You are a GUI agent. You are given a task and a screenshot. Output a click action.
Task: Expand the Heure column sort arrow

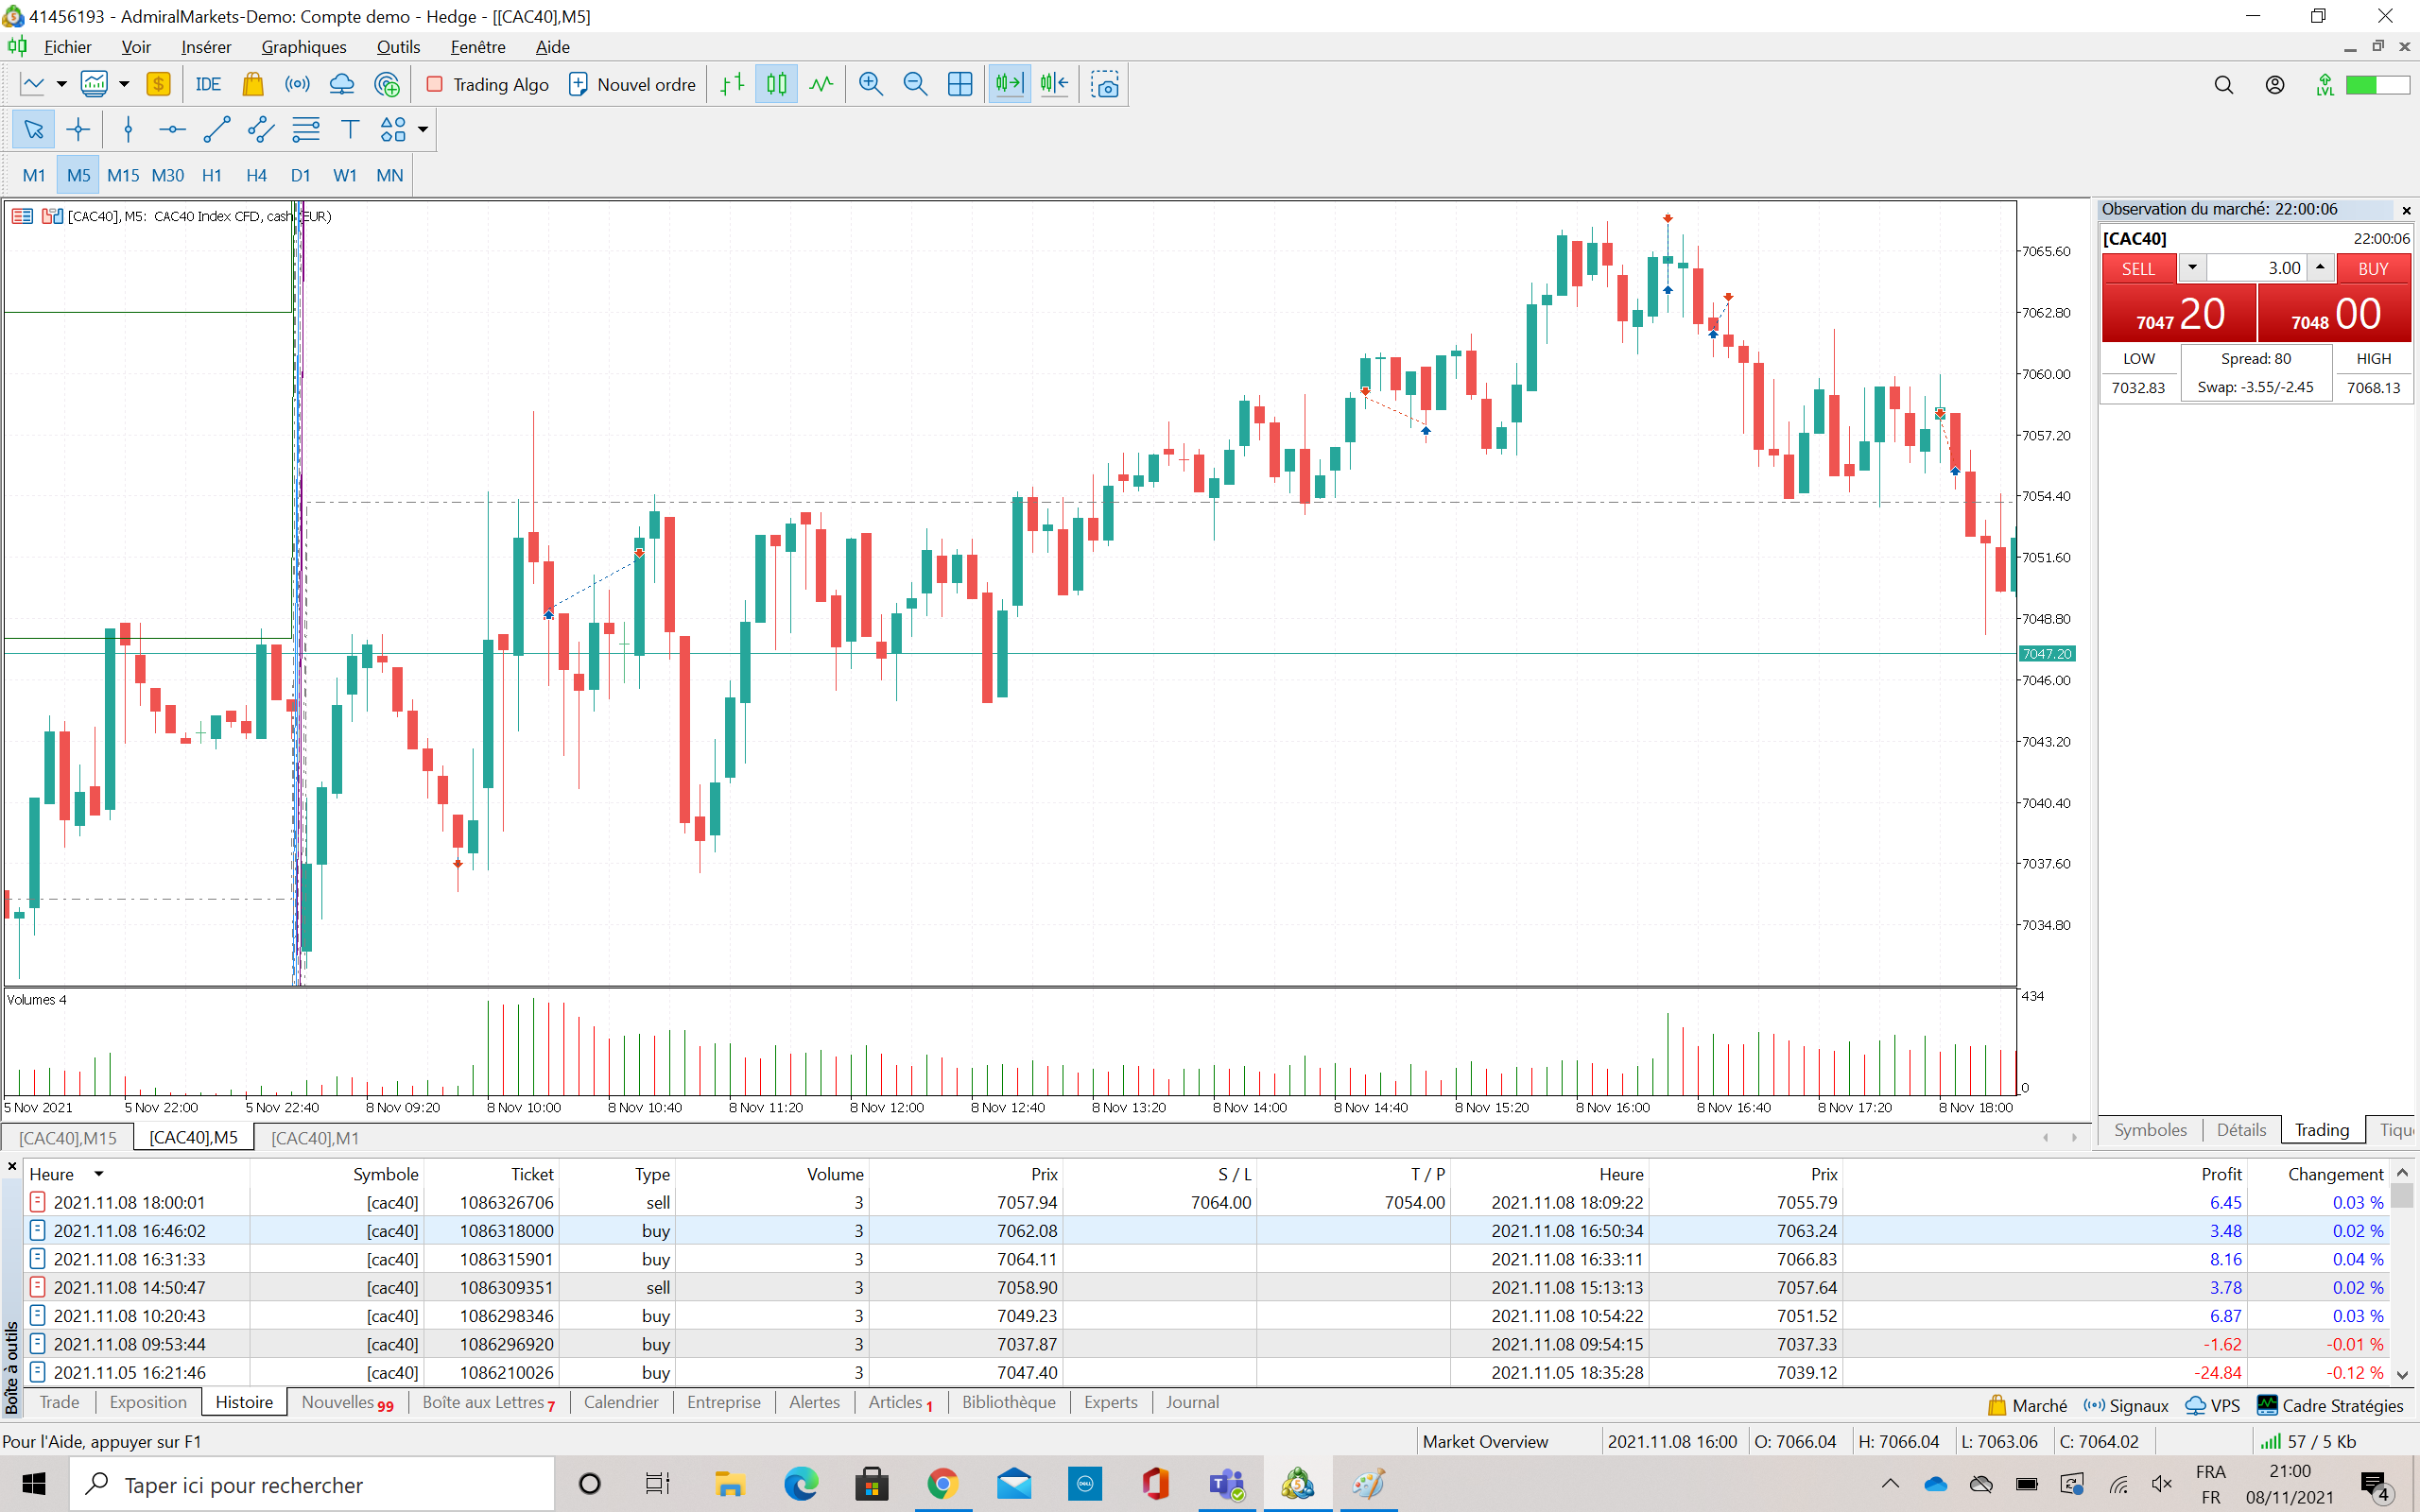tap(99, 1174)
